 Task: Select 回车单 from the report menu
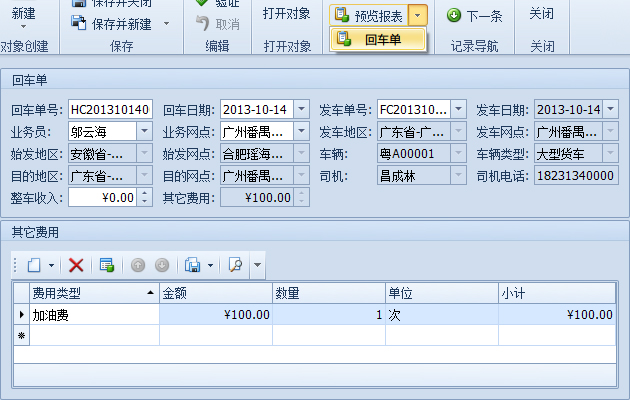click(x=380, y=39)
